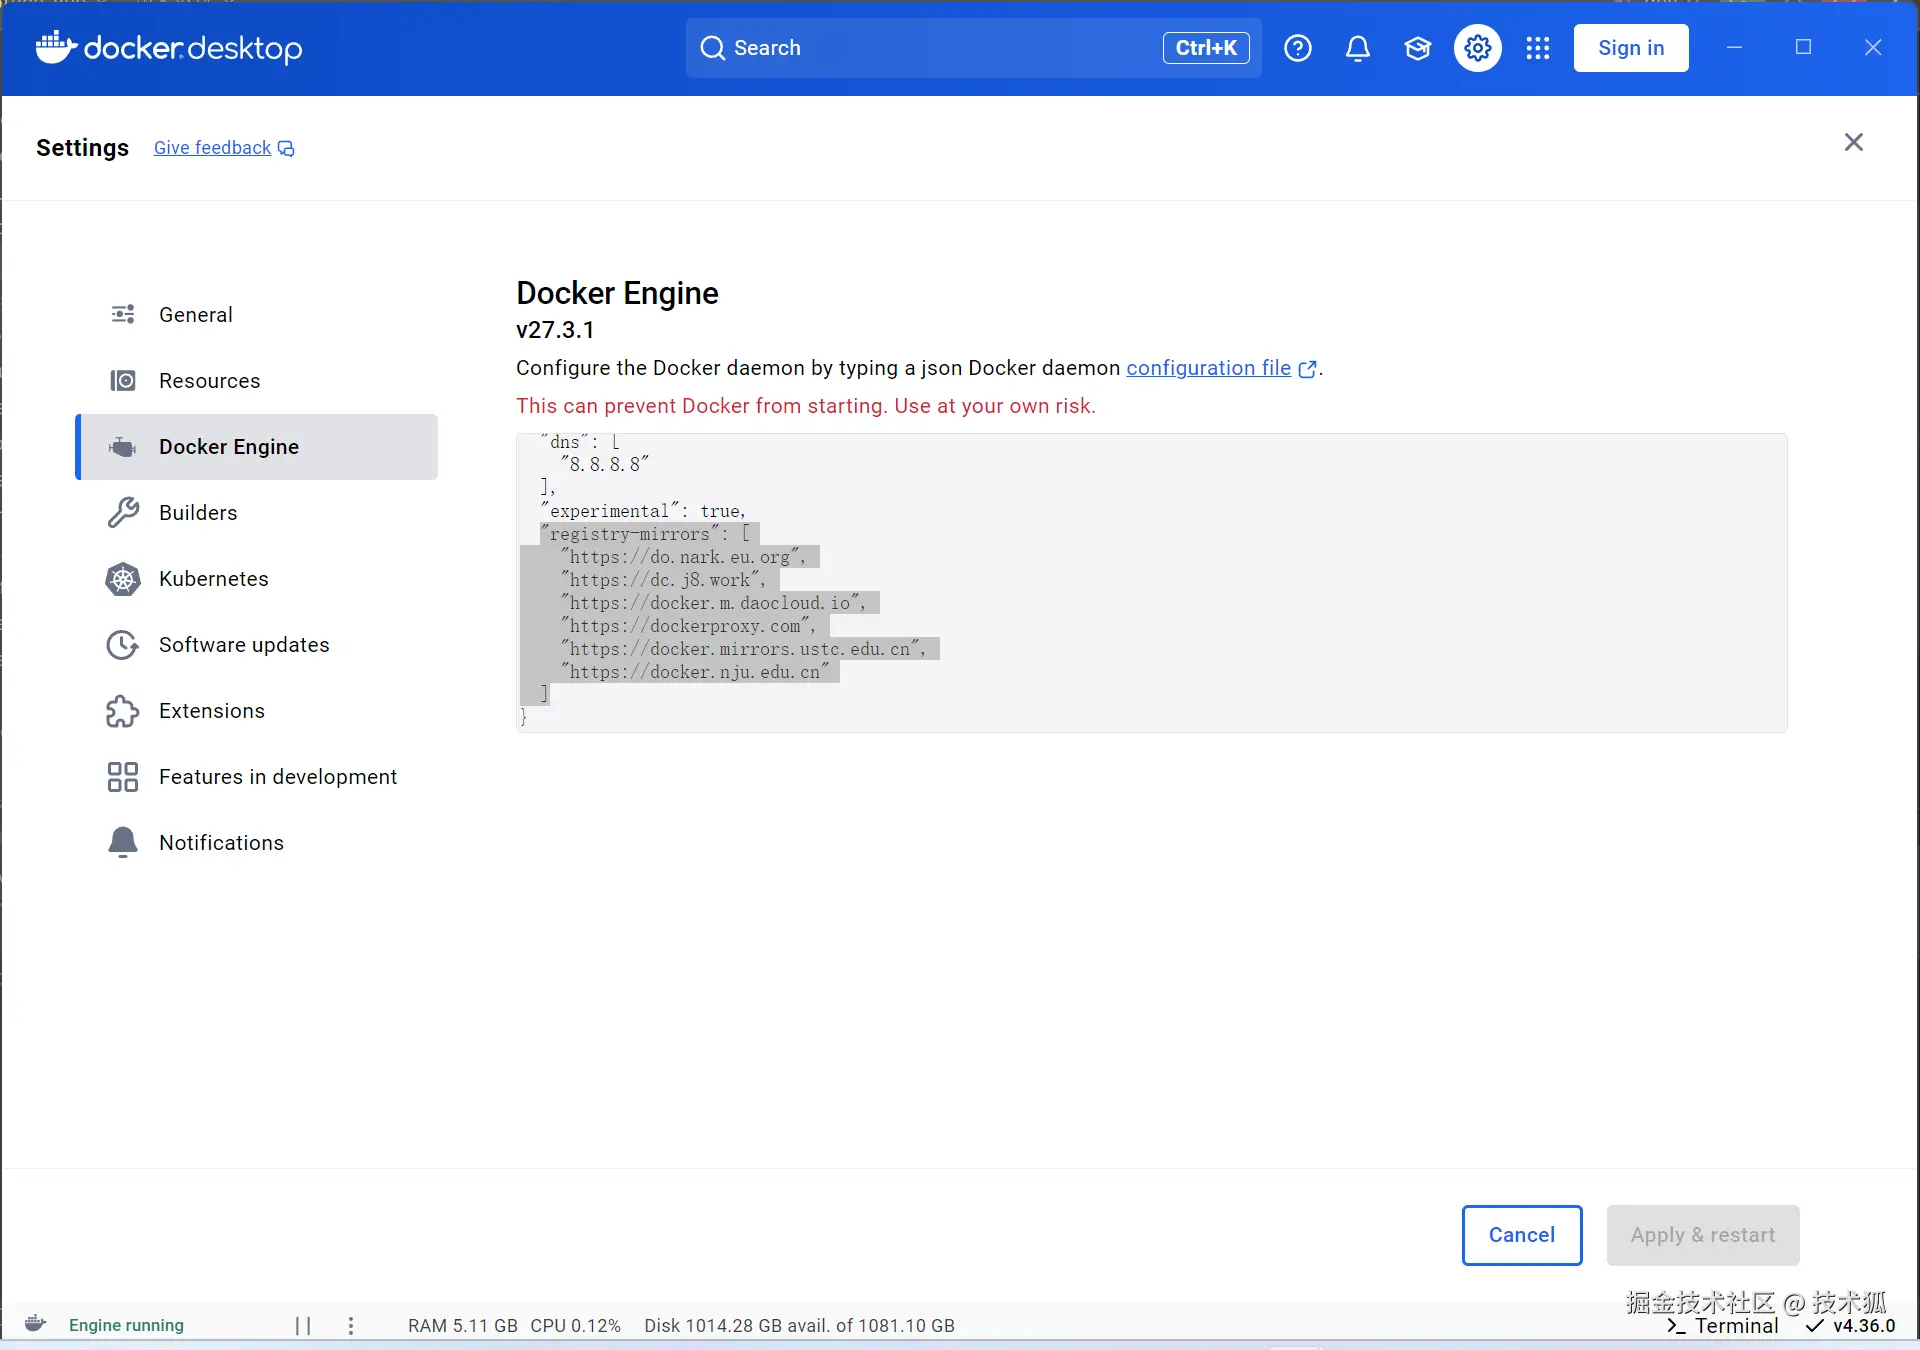Follow the configuration file link

tap(1208, 368)
